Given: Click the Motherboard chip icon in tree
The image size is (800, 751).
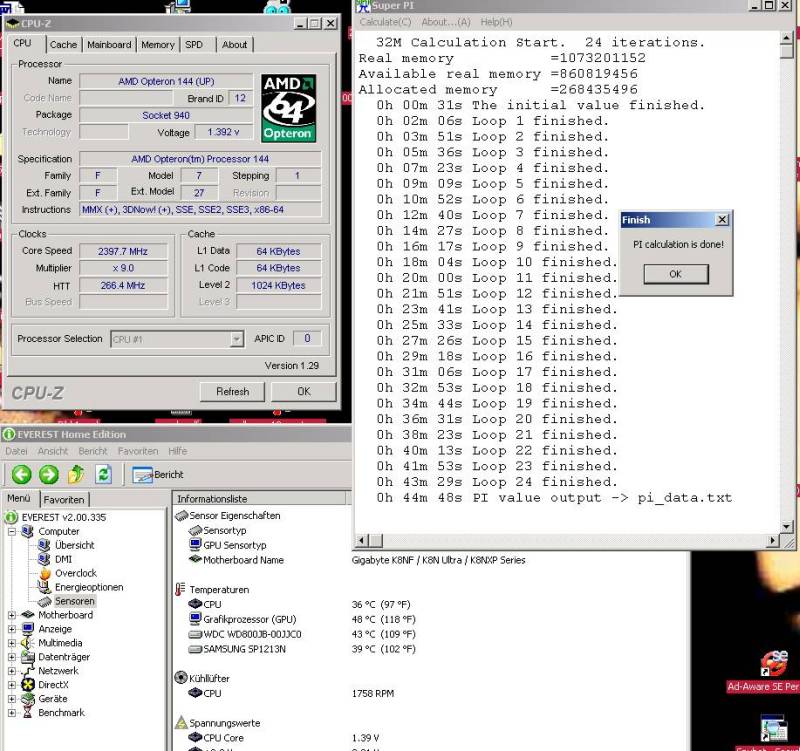Looking at the screenshot, I should pyautogui.click(x=28, y=615).
